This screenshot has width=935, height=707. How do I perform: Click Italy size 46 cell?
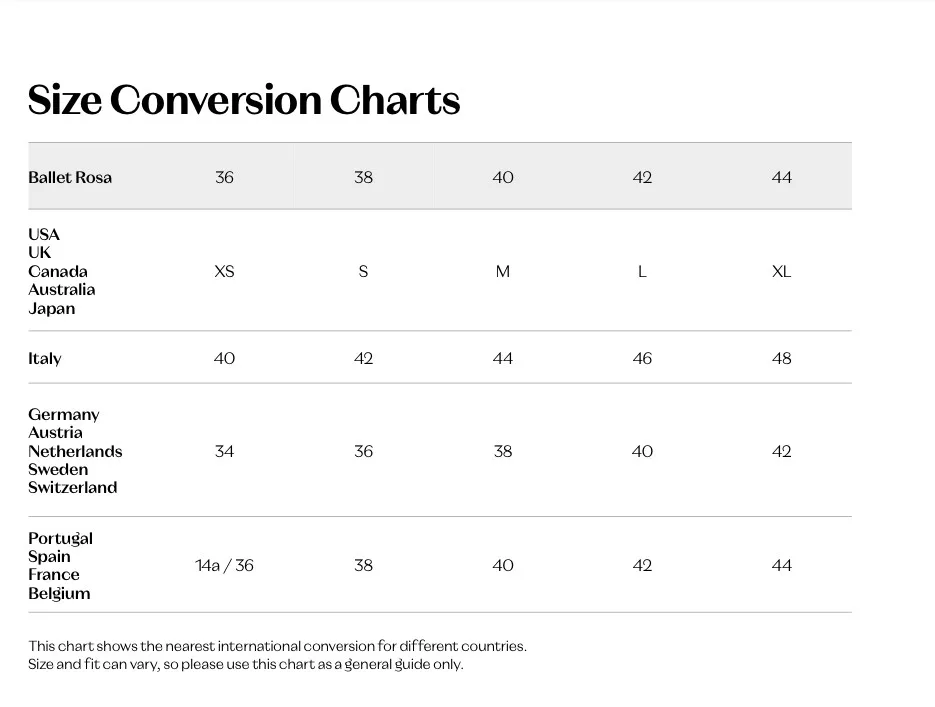point(642,358)
